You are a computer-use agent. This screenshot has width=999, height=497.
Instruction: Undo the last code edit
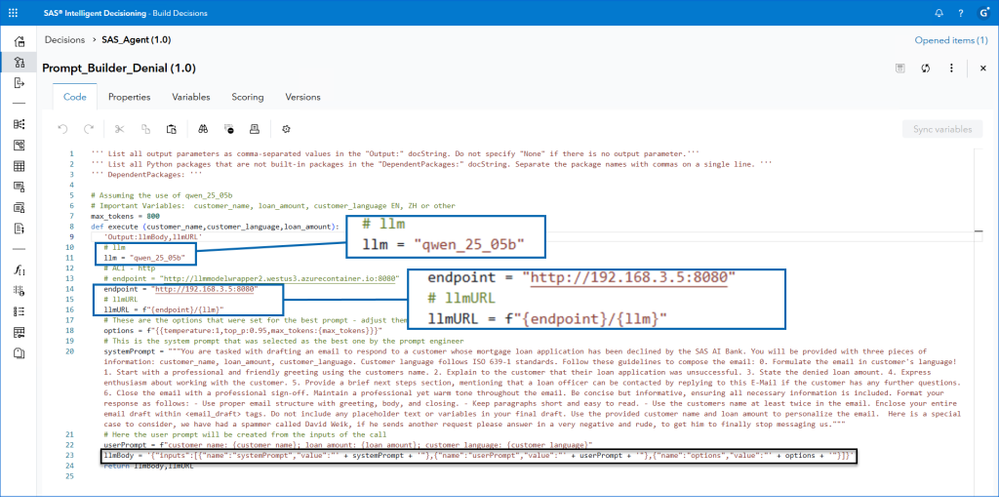pyautogui.click(x=62, y=129)
